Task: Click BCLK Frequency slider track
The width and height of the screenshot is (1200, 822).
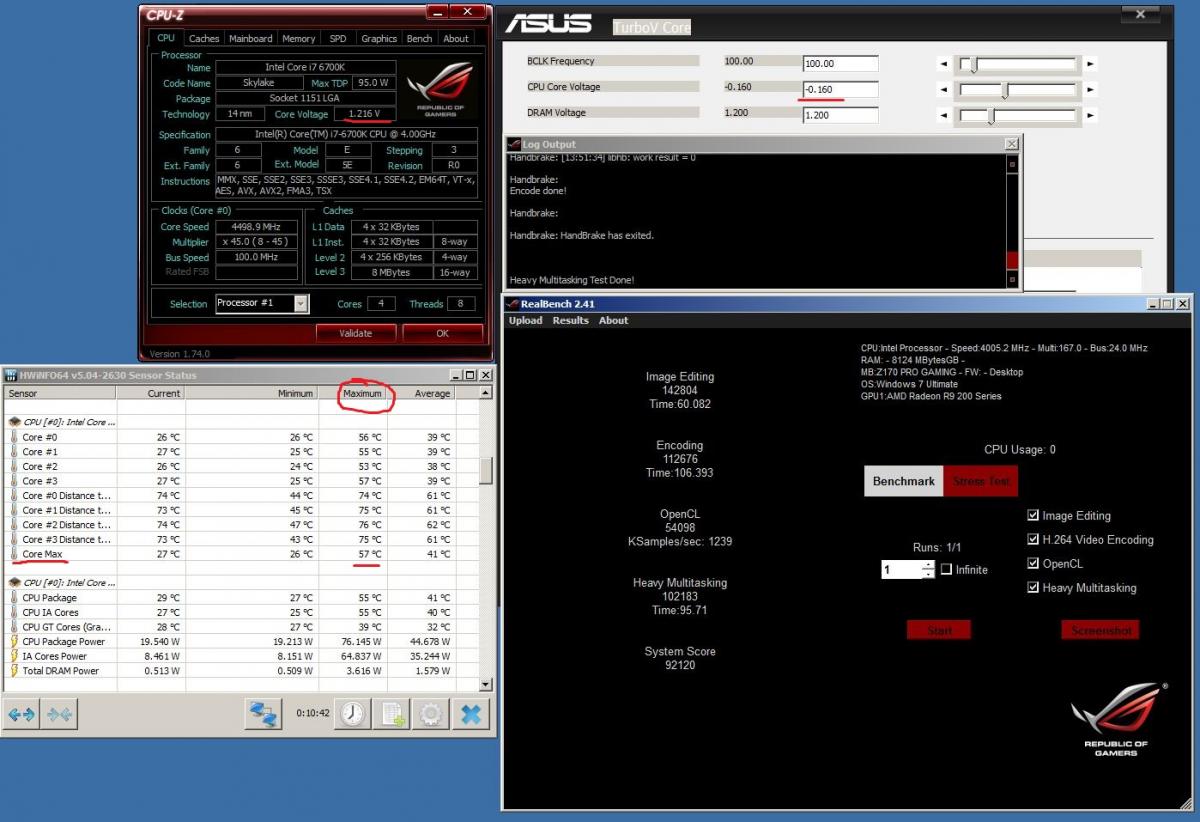Action: point(1016,64)
